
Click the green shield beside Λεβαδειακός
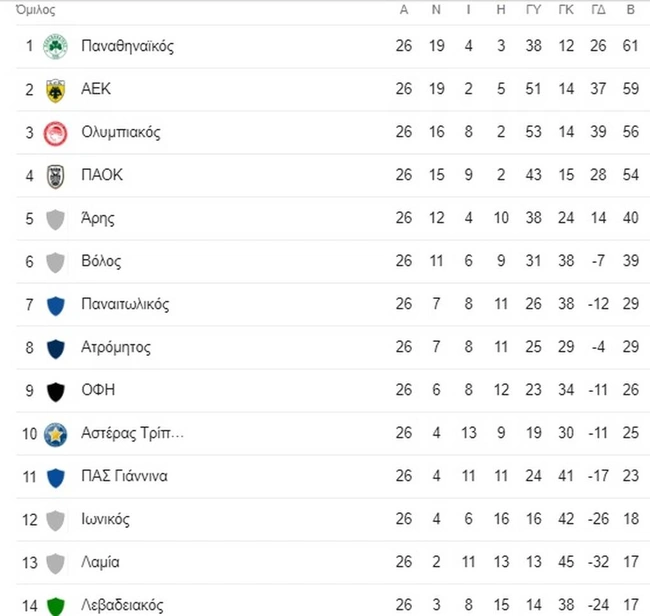click(55, 604)
